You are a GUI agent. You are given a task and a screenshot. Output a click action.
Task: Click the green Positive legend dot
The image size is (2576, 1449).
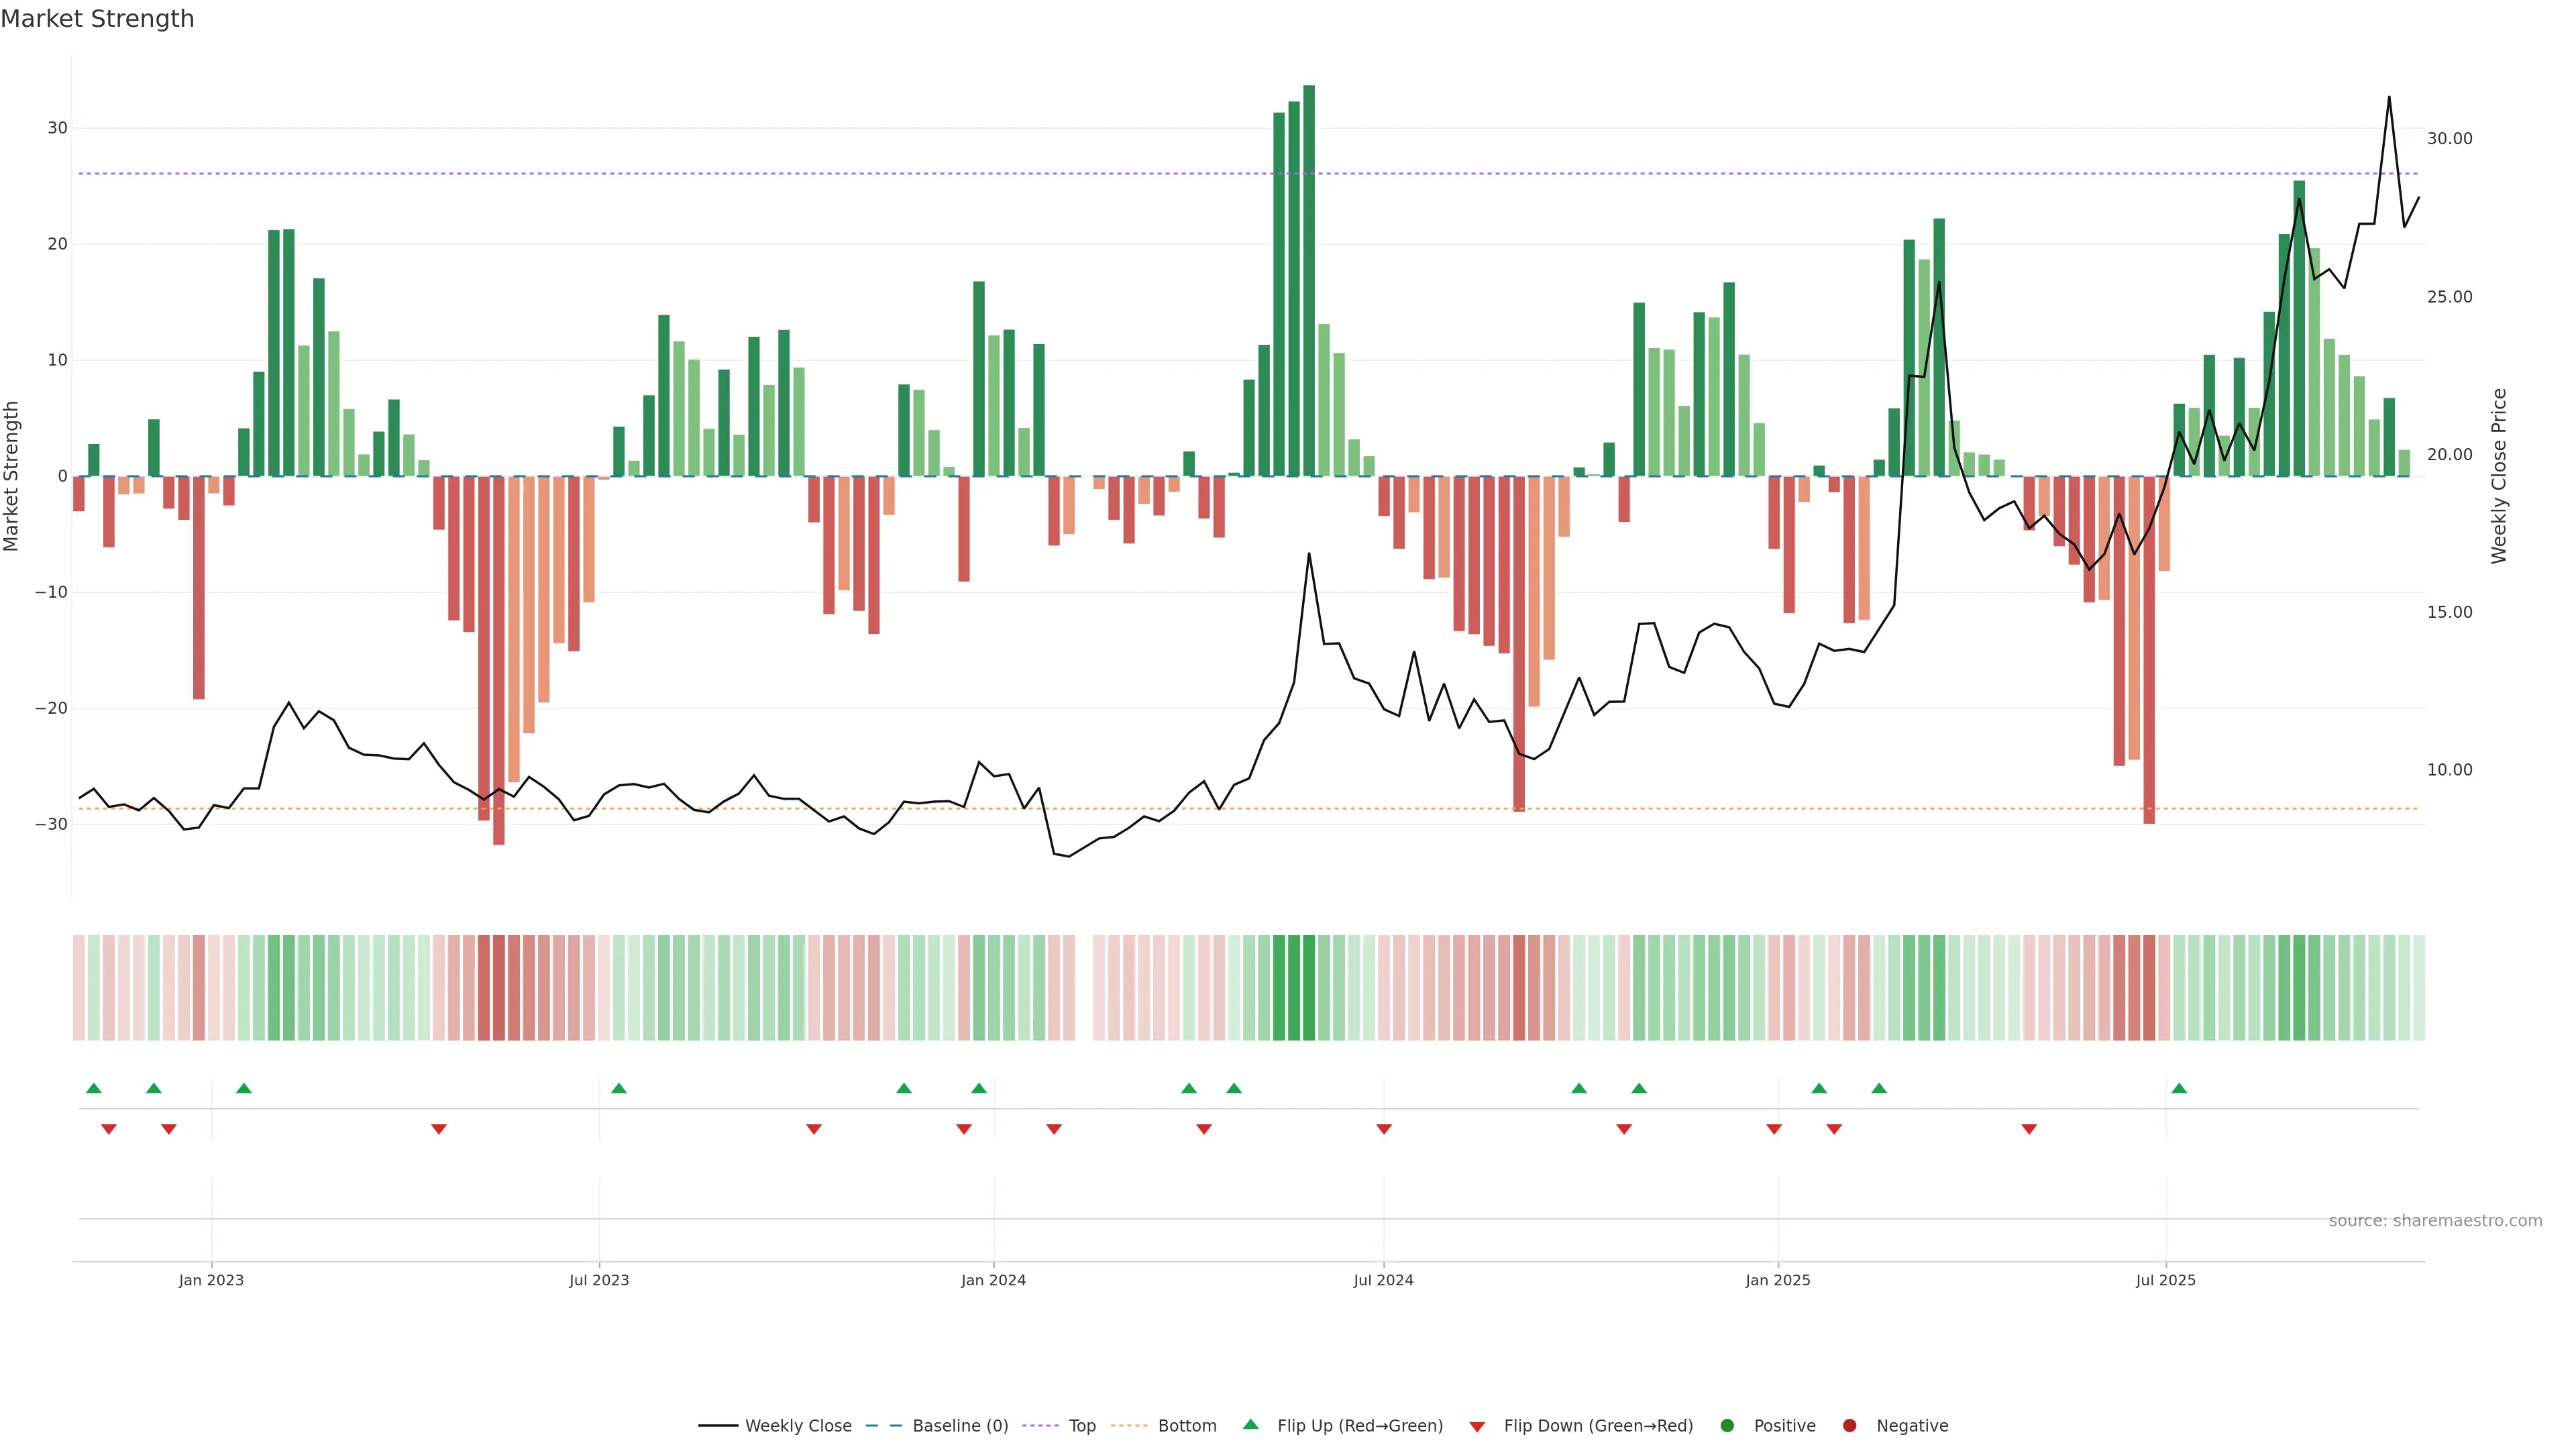coord(1727,1426)
